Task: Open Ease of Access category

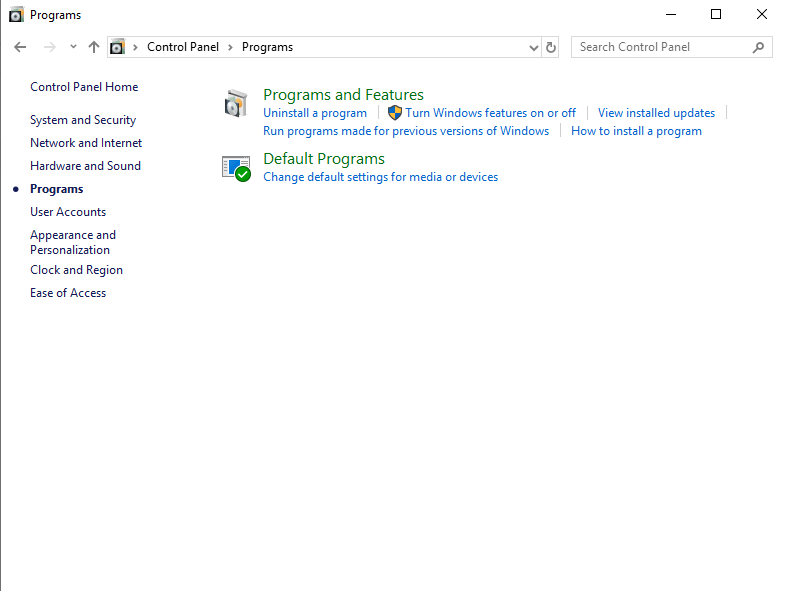Action: 68,293
